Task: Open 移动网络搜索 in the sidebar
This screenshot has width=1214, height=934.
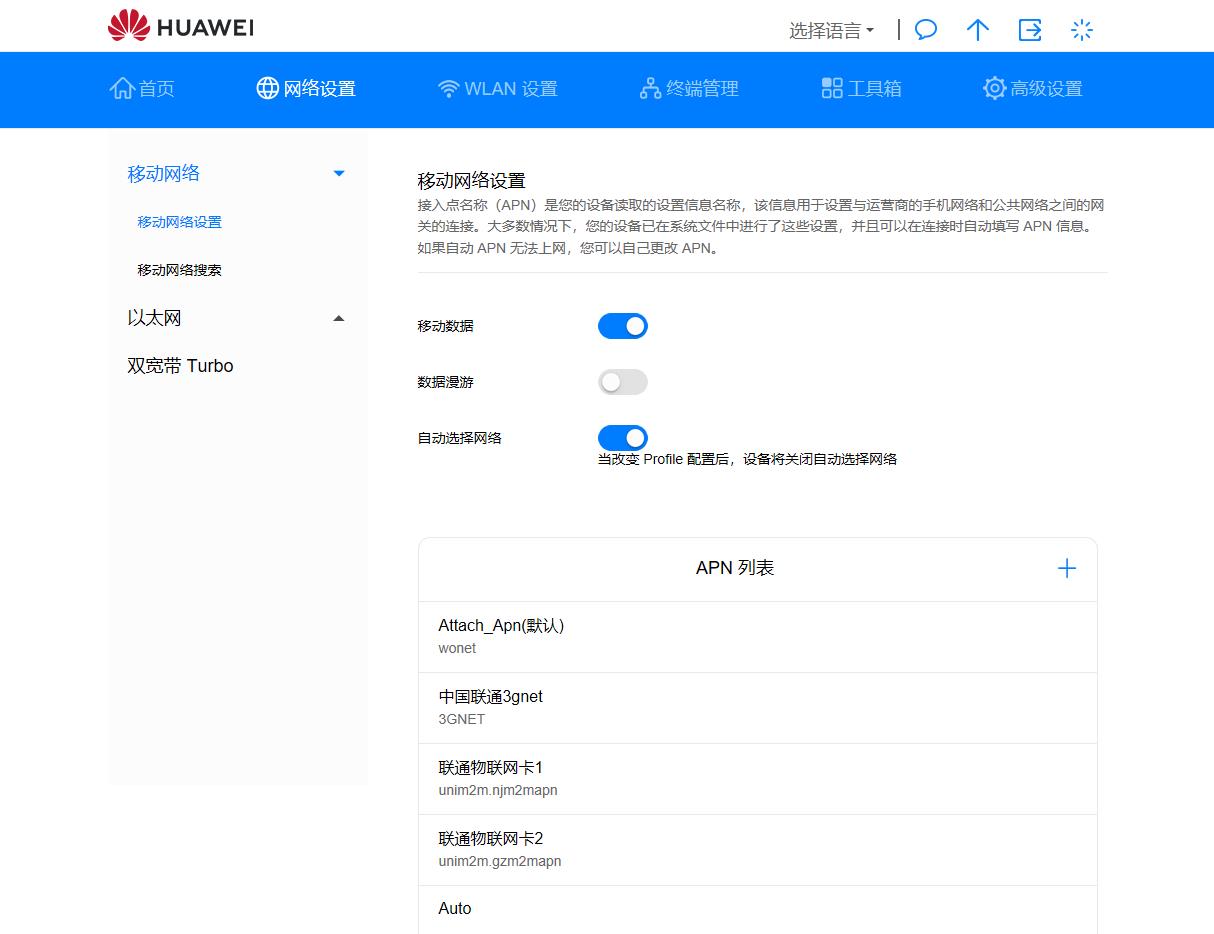Action: pyautogui.click(x=180, y=269)
